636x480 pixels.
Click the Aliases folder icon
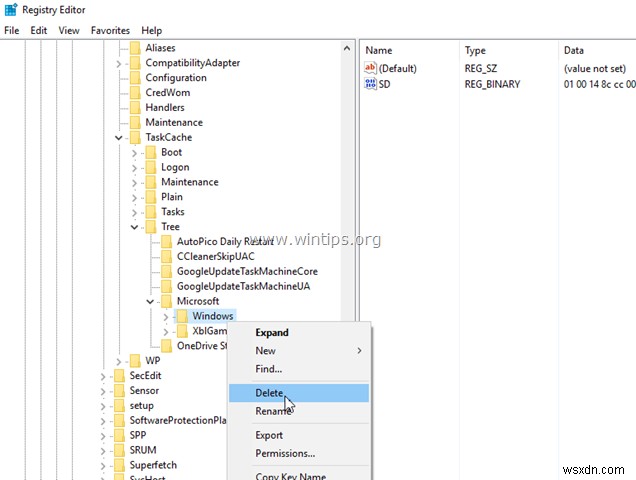click(135, 48)
